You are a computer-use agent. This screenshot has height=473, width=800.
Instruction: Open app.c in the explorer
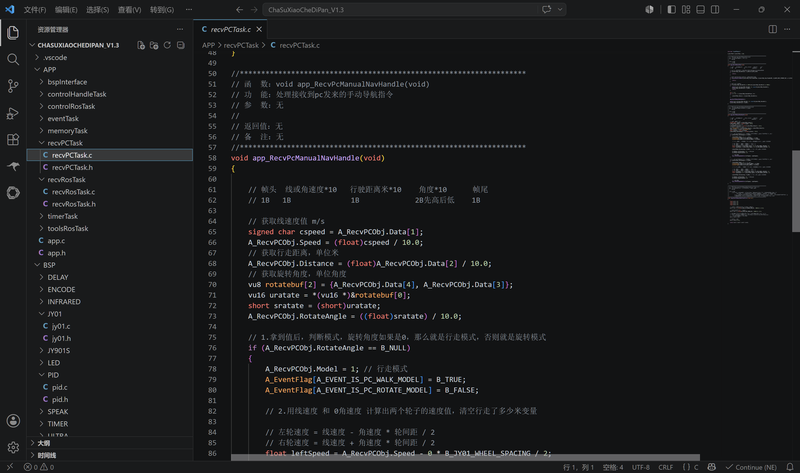coord(110,241)
